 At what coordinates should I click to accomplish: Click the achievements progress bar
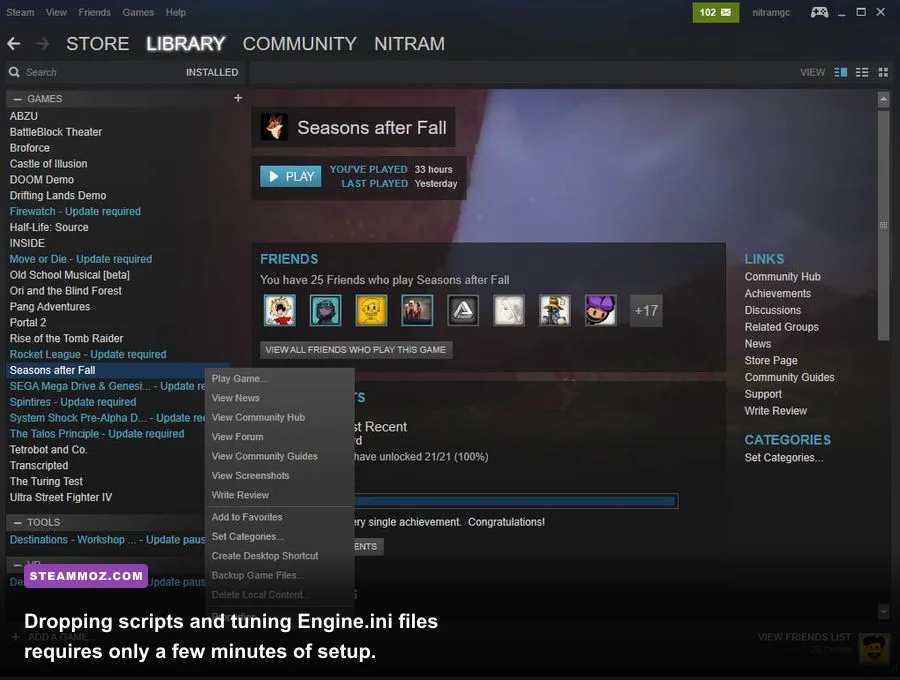516,501
